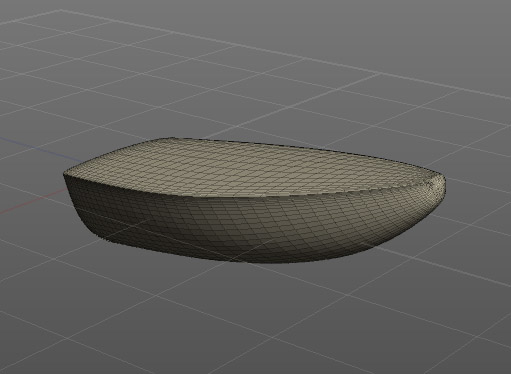Select the pointed left tip of the mesh
Image resolution: width=511 pixels, height=374 pixels.
tap(66, 175)
